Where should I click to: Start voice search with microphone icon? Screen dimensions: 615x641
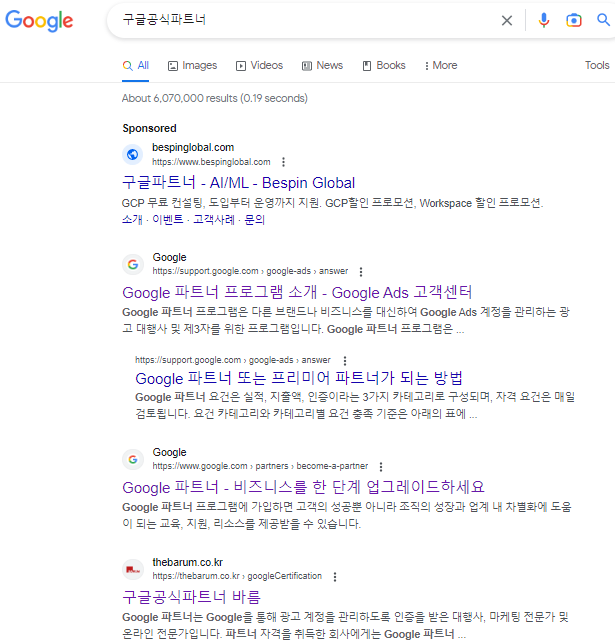coord(543,20)
